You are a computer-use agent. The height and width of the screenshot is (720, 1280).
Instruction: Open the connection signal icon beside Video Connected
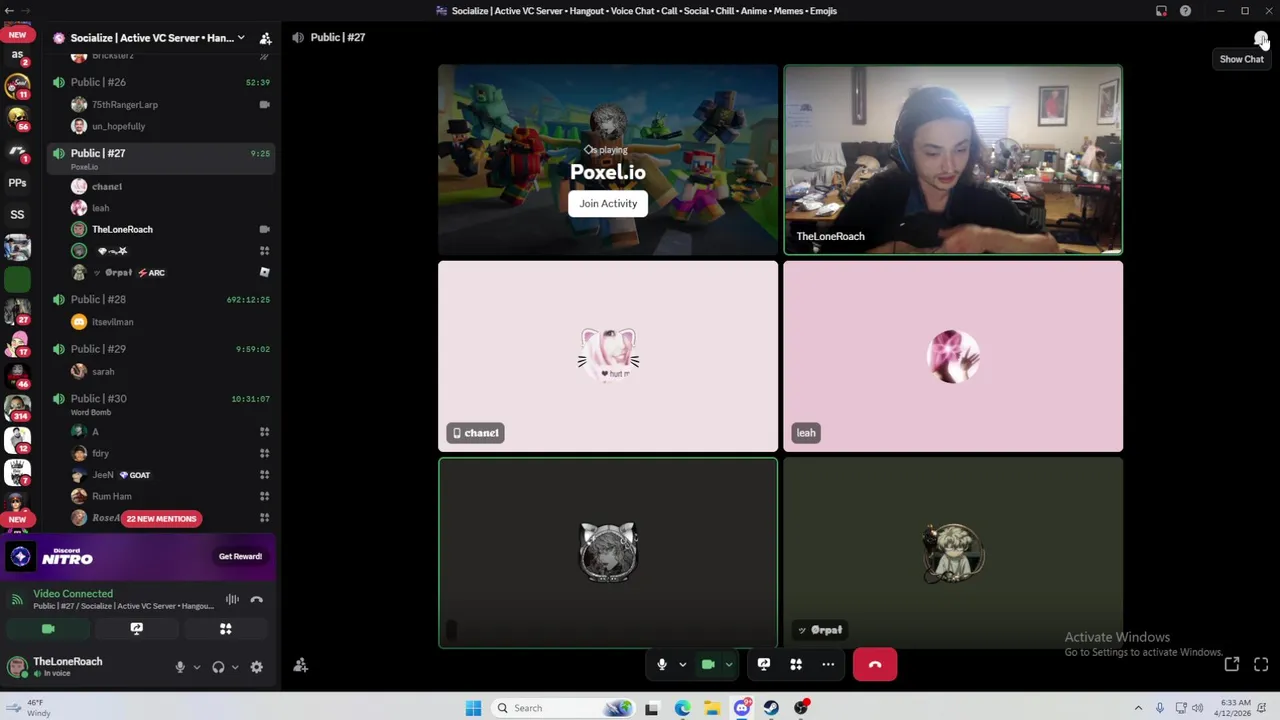point(17,599)
